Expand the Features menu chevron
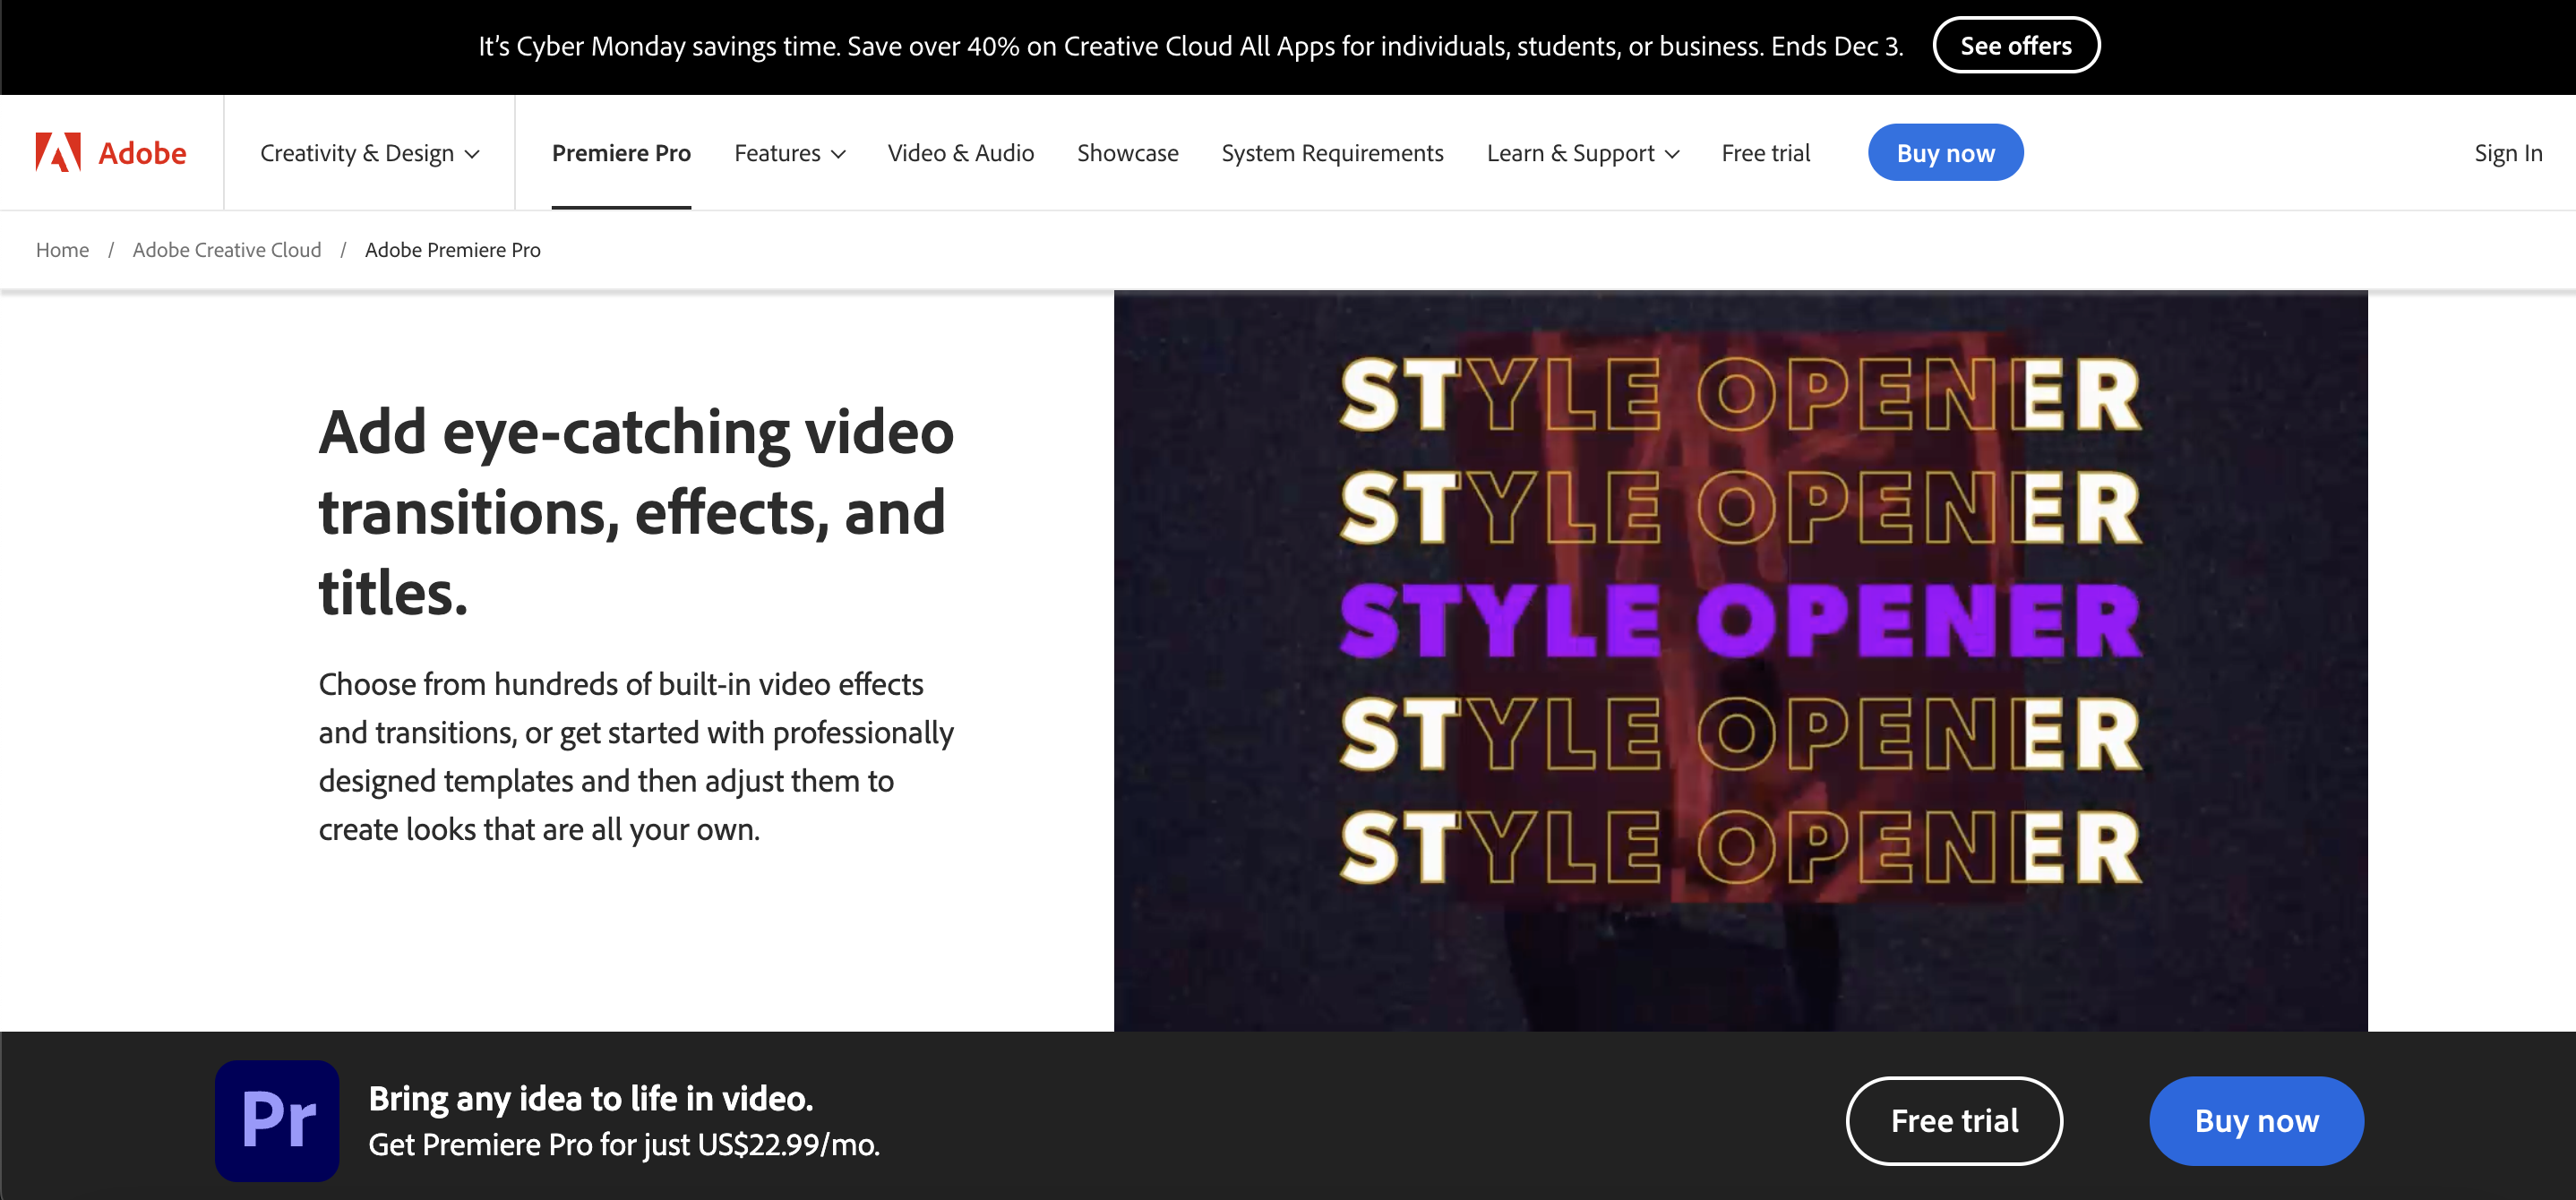The height and width of the screenshot is (1200, 2576). [838, 154]
